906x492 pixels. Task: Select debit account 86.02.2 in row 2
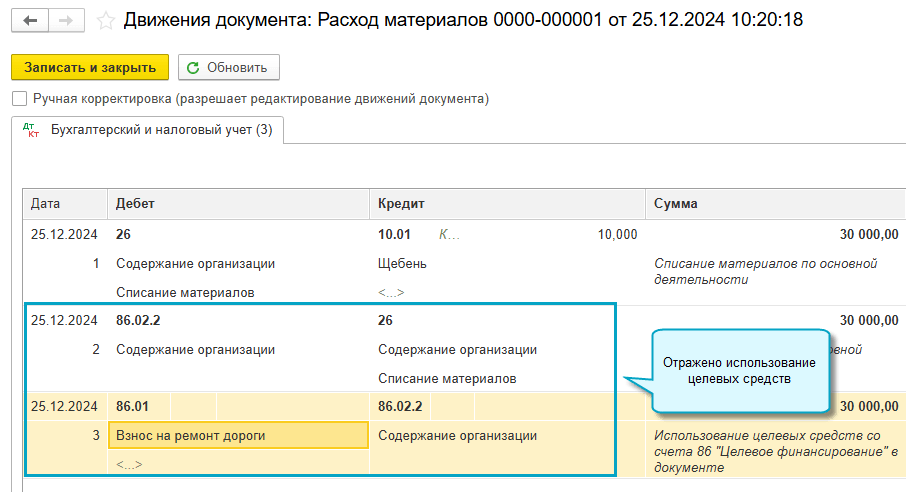click(138, 321)
